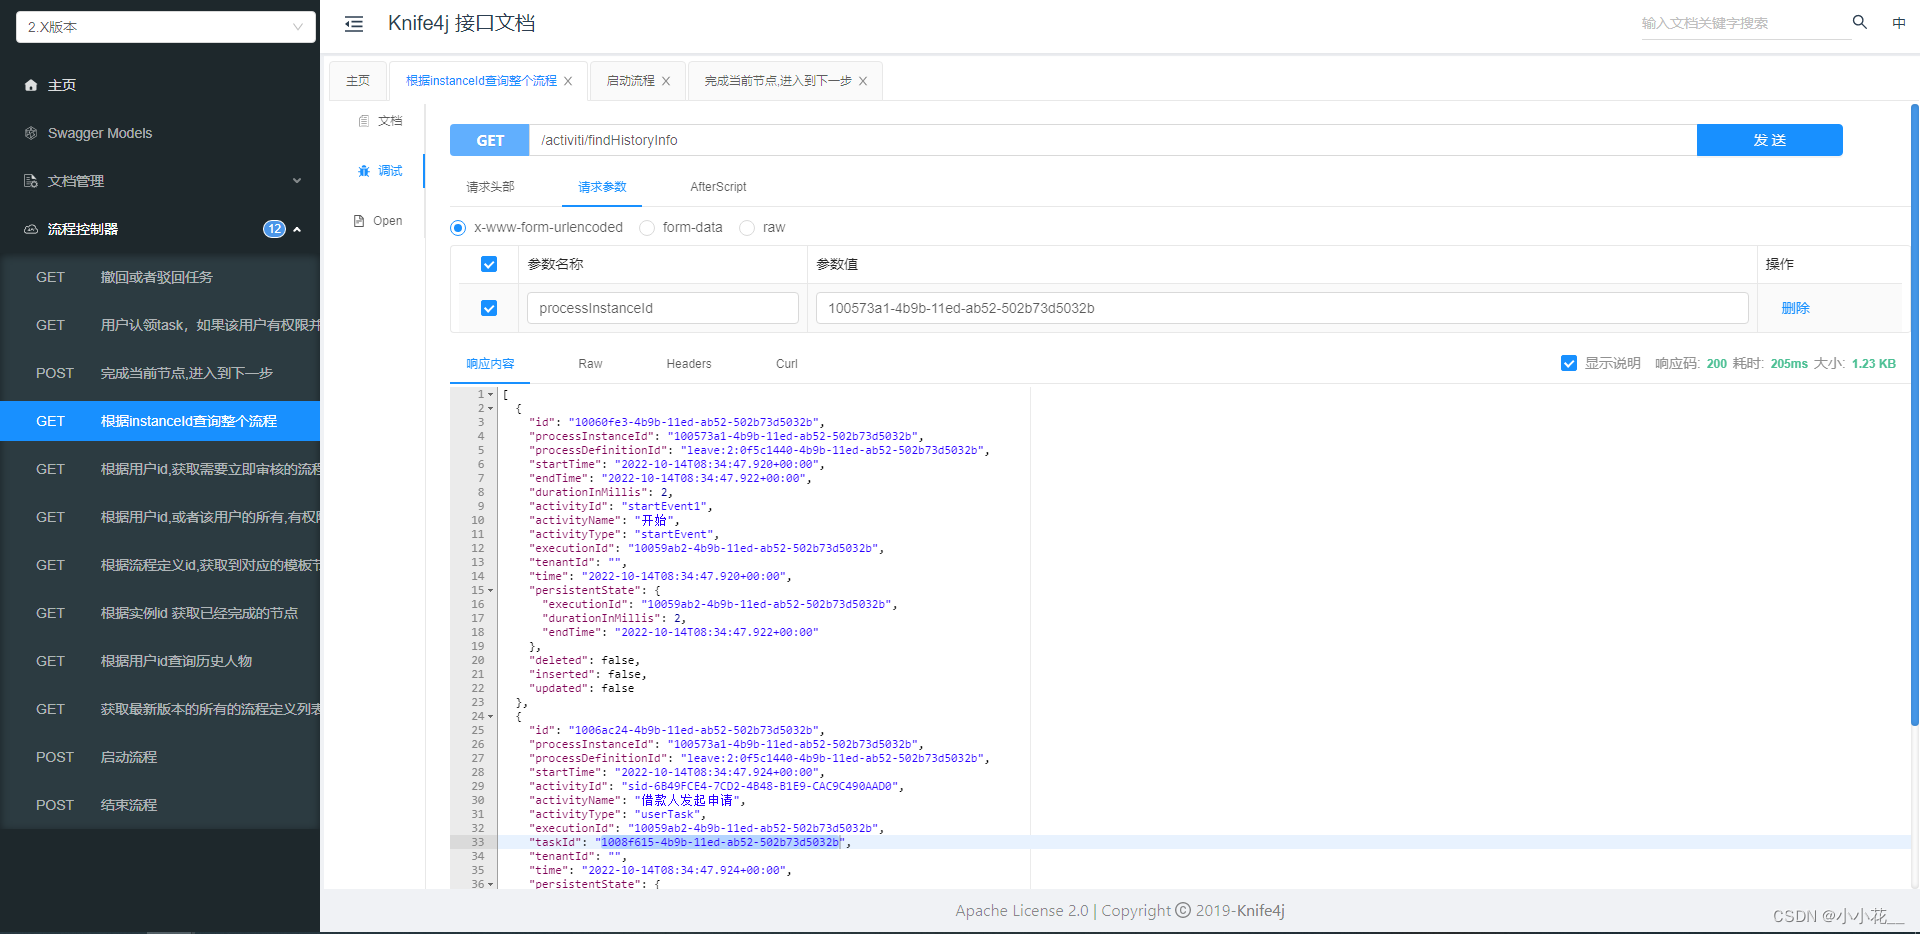The width and height of the screenshot is (1920, 934).
Task: Collapse JSON line 1 fold arrow
Action: [490, 394]
